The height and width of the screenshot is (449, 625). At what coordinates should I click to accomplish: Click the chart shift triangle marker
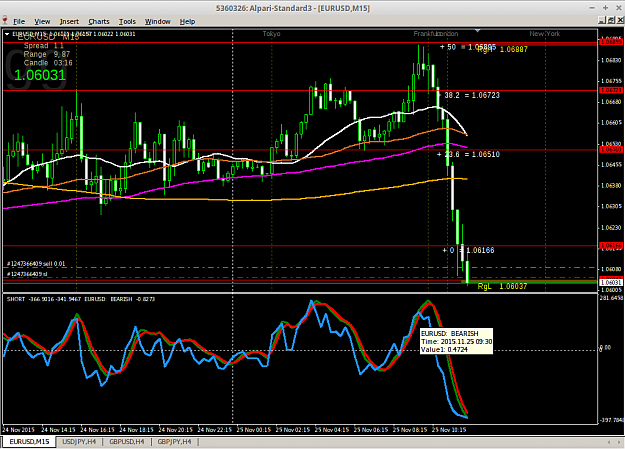point(478,31)
